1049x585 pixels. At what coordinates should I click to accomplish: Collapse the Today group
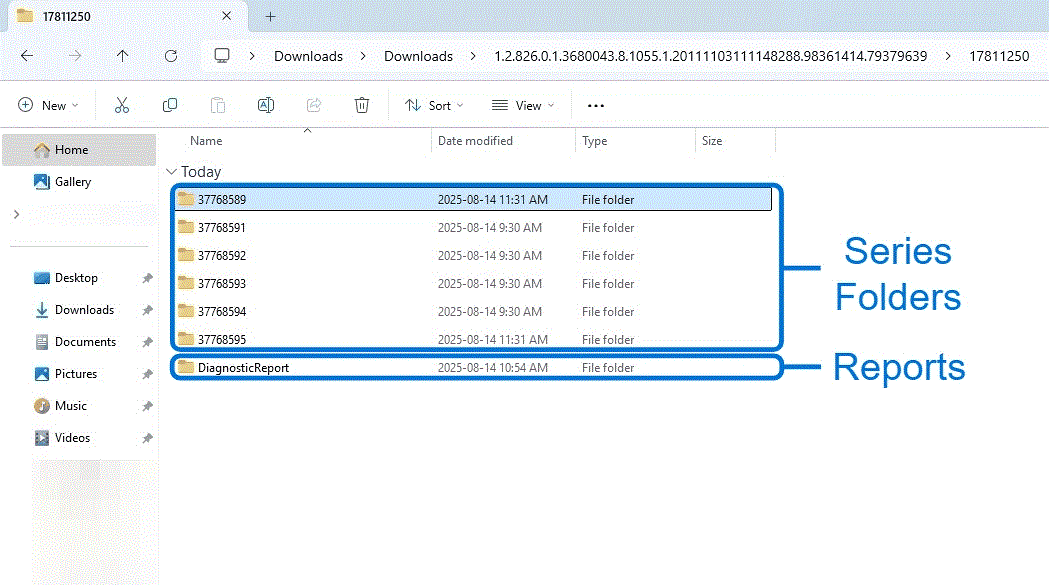(171, 172)
